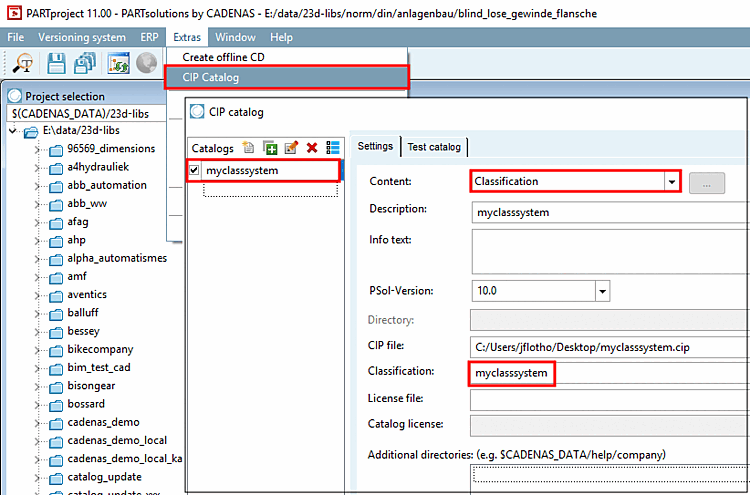This screenshot has height=495, width=750.
Task: Click the 'Directory:' label
Action: (391, 320)
